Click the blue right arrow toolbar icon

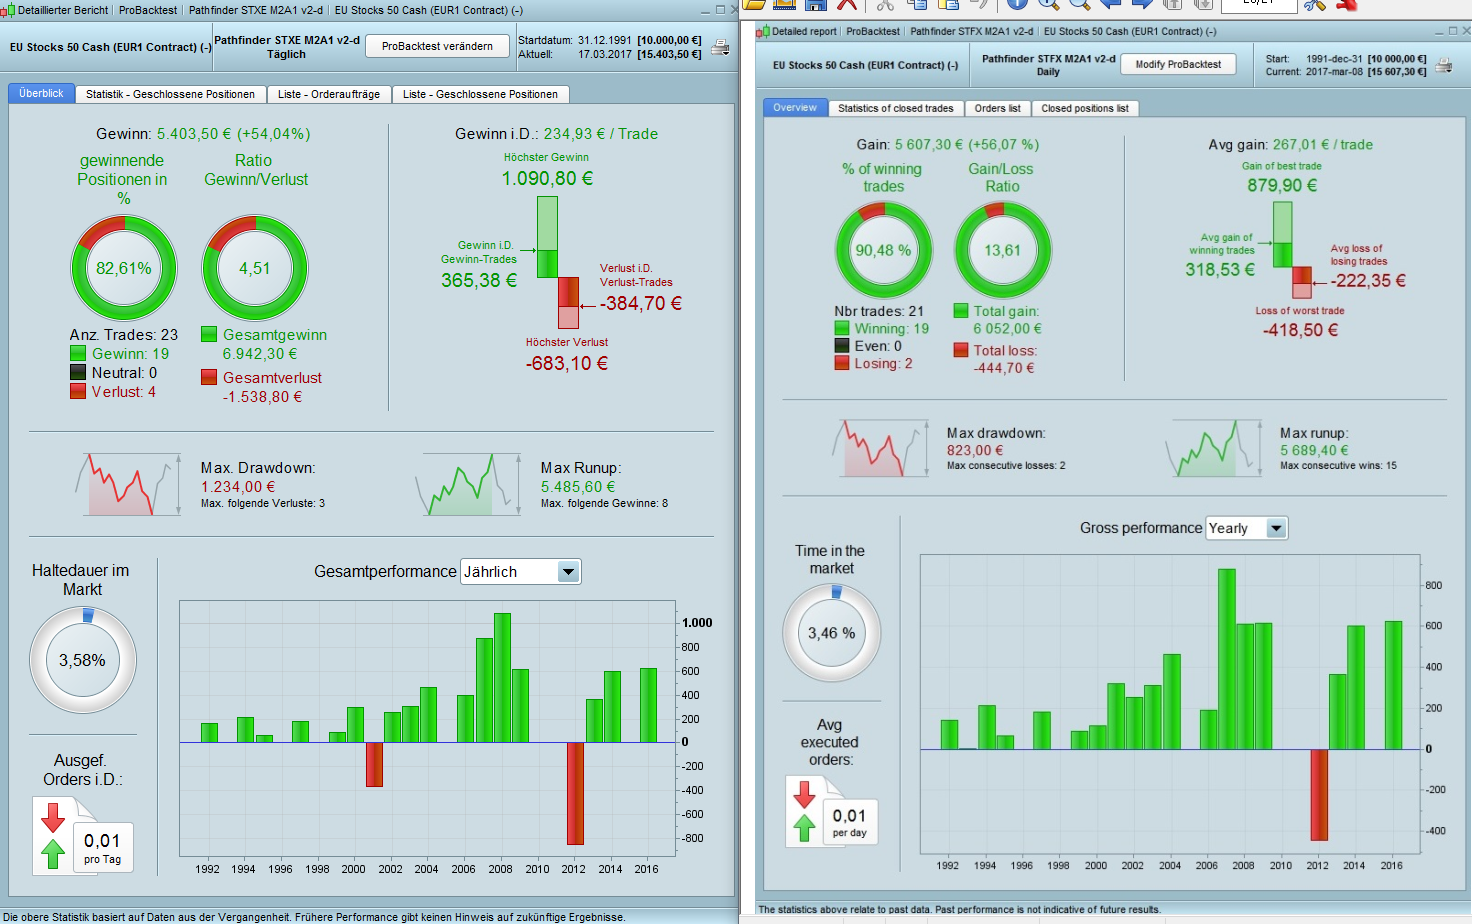pos(1142,4)
